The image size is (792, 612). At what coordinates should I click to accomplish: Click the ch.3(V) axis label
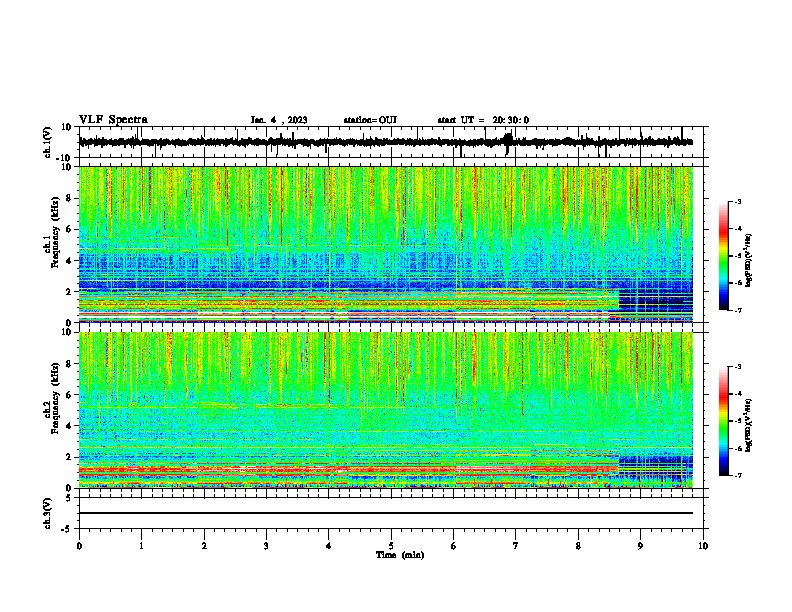(x=48, y=513)
